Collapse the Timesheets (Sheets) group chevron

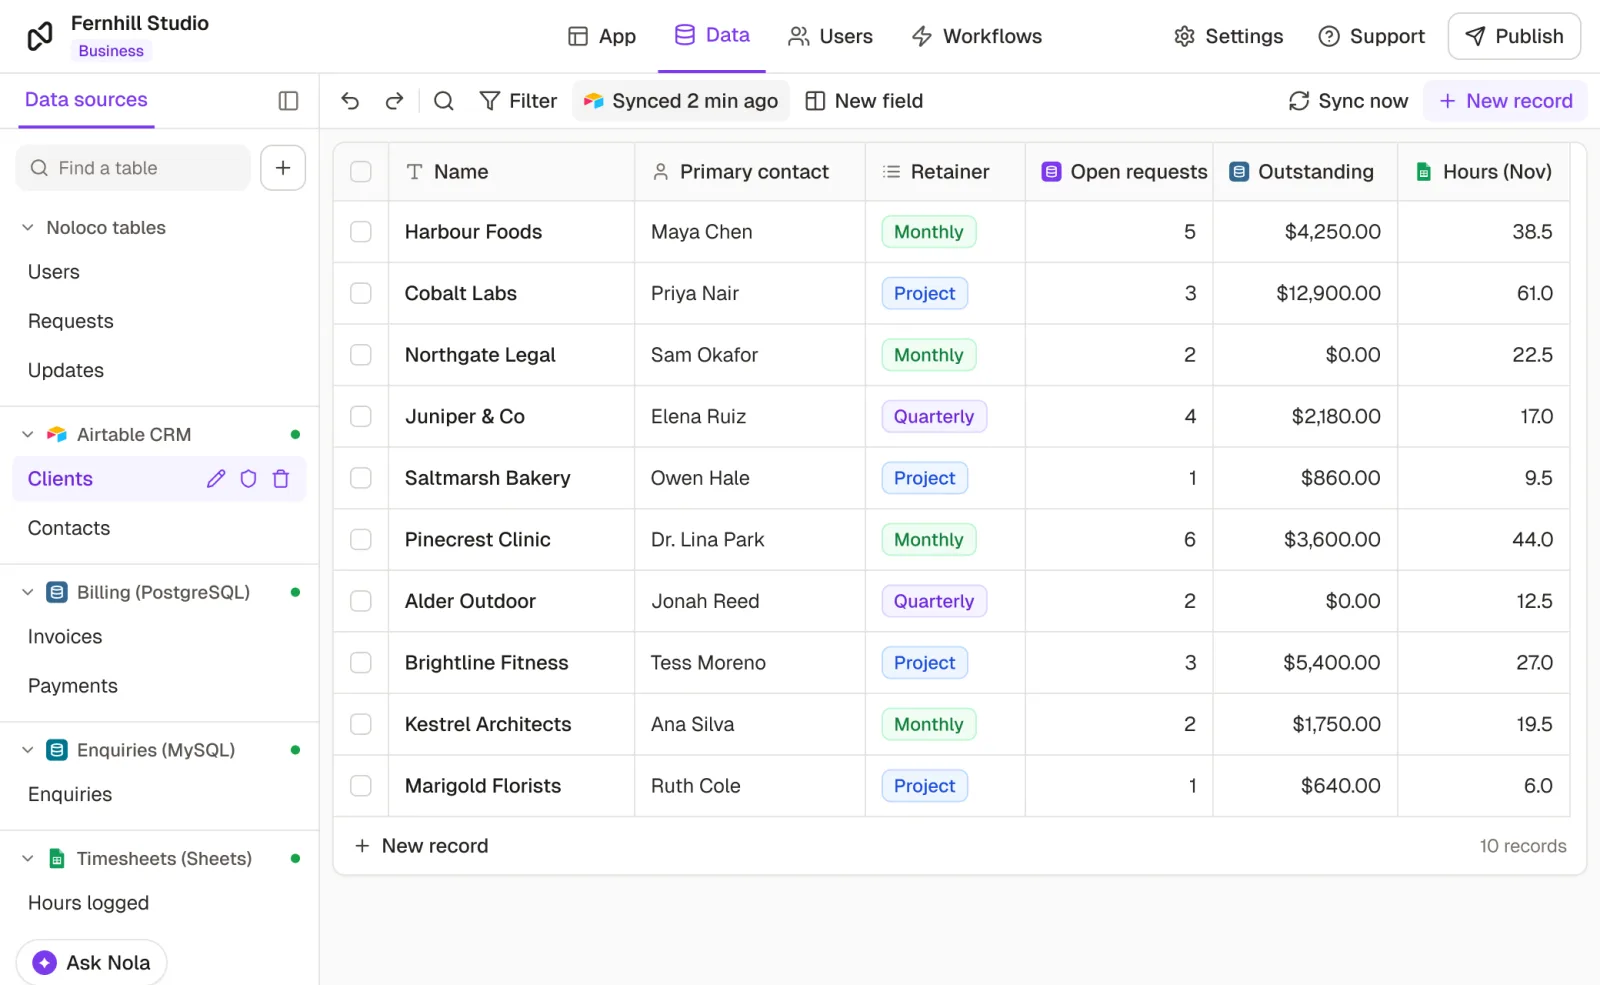pos(28,859)
